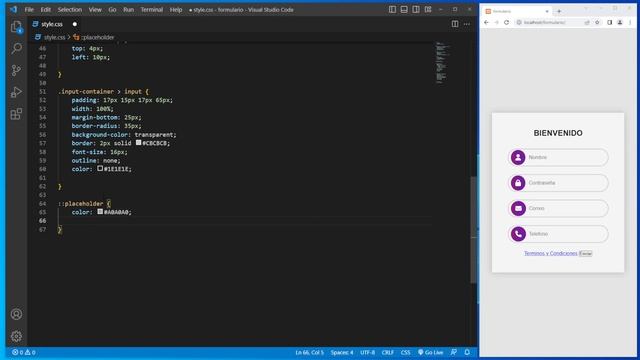Open the Search view in activity bar

click(x=16, y=49)
